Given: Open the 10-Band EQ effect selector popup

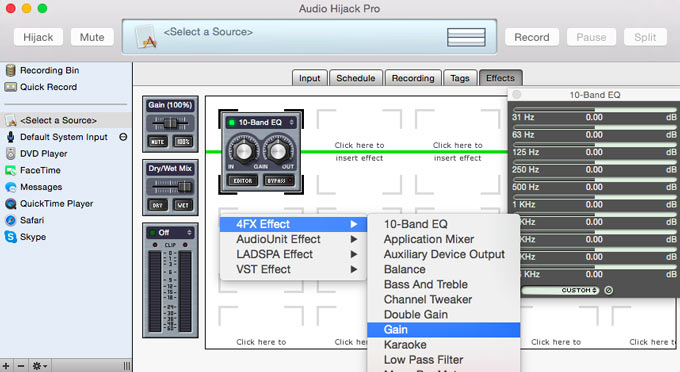Looking at the screenshot, I should 261,123.
